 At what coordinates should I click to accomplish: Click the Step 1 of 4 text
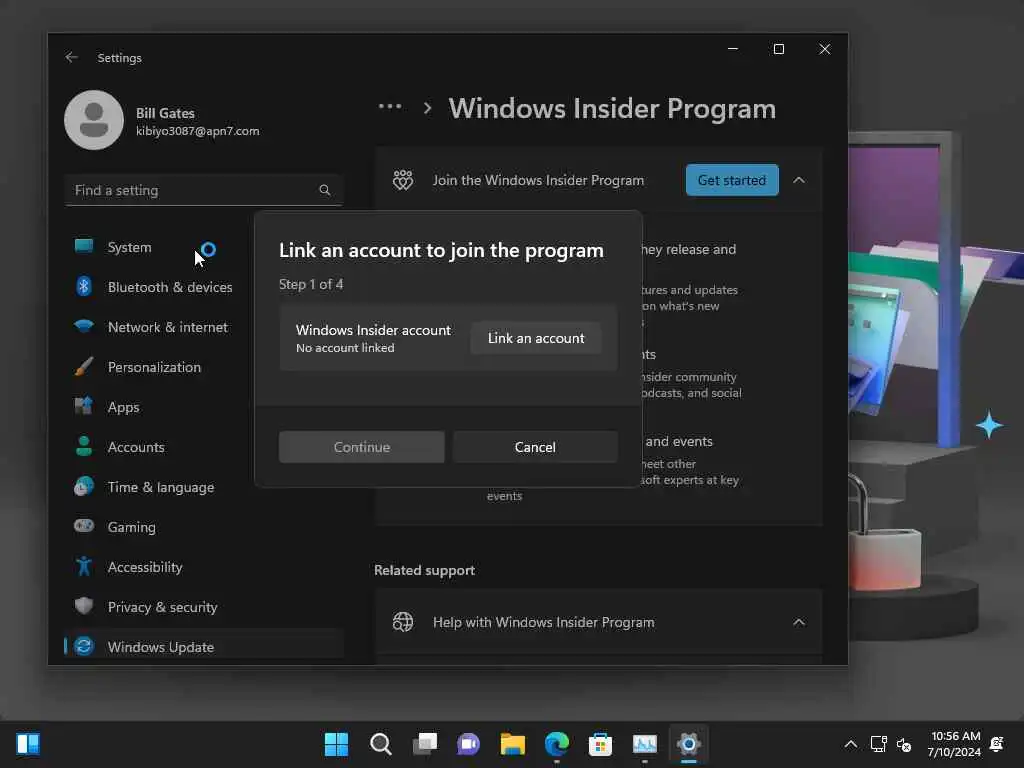coord(311,284)
